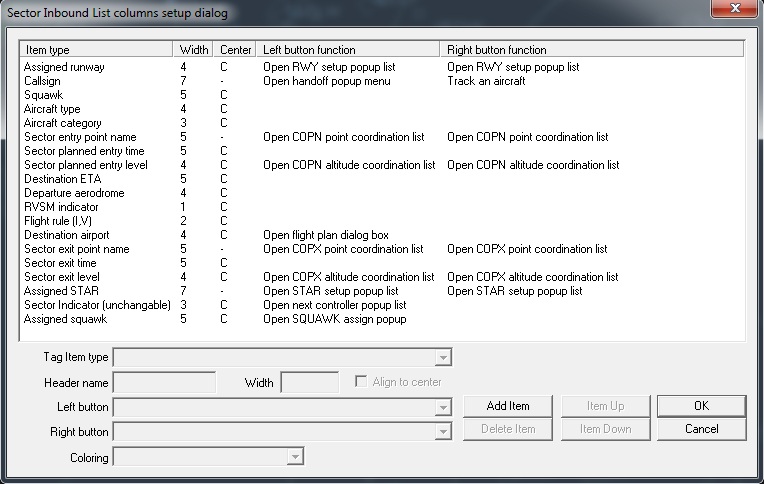
Task: Click 'Track an aircraft' cell
Action: 486,81
